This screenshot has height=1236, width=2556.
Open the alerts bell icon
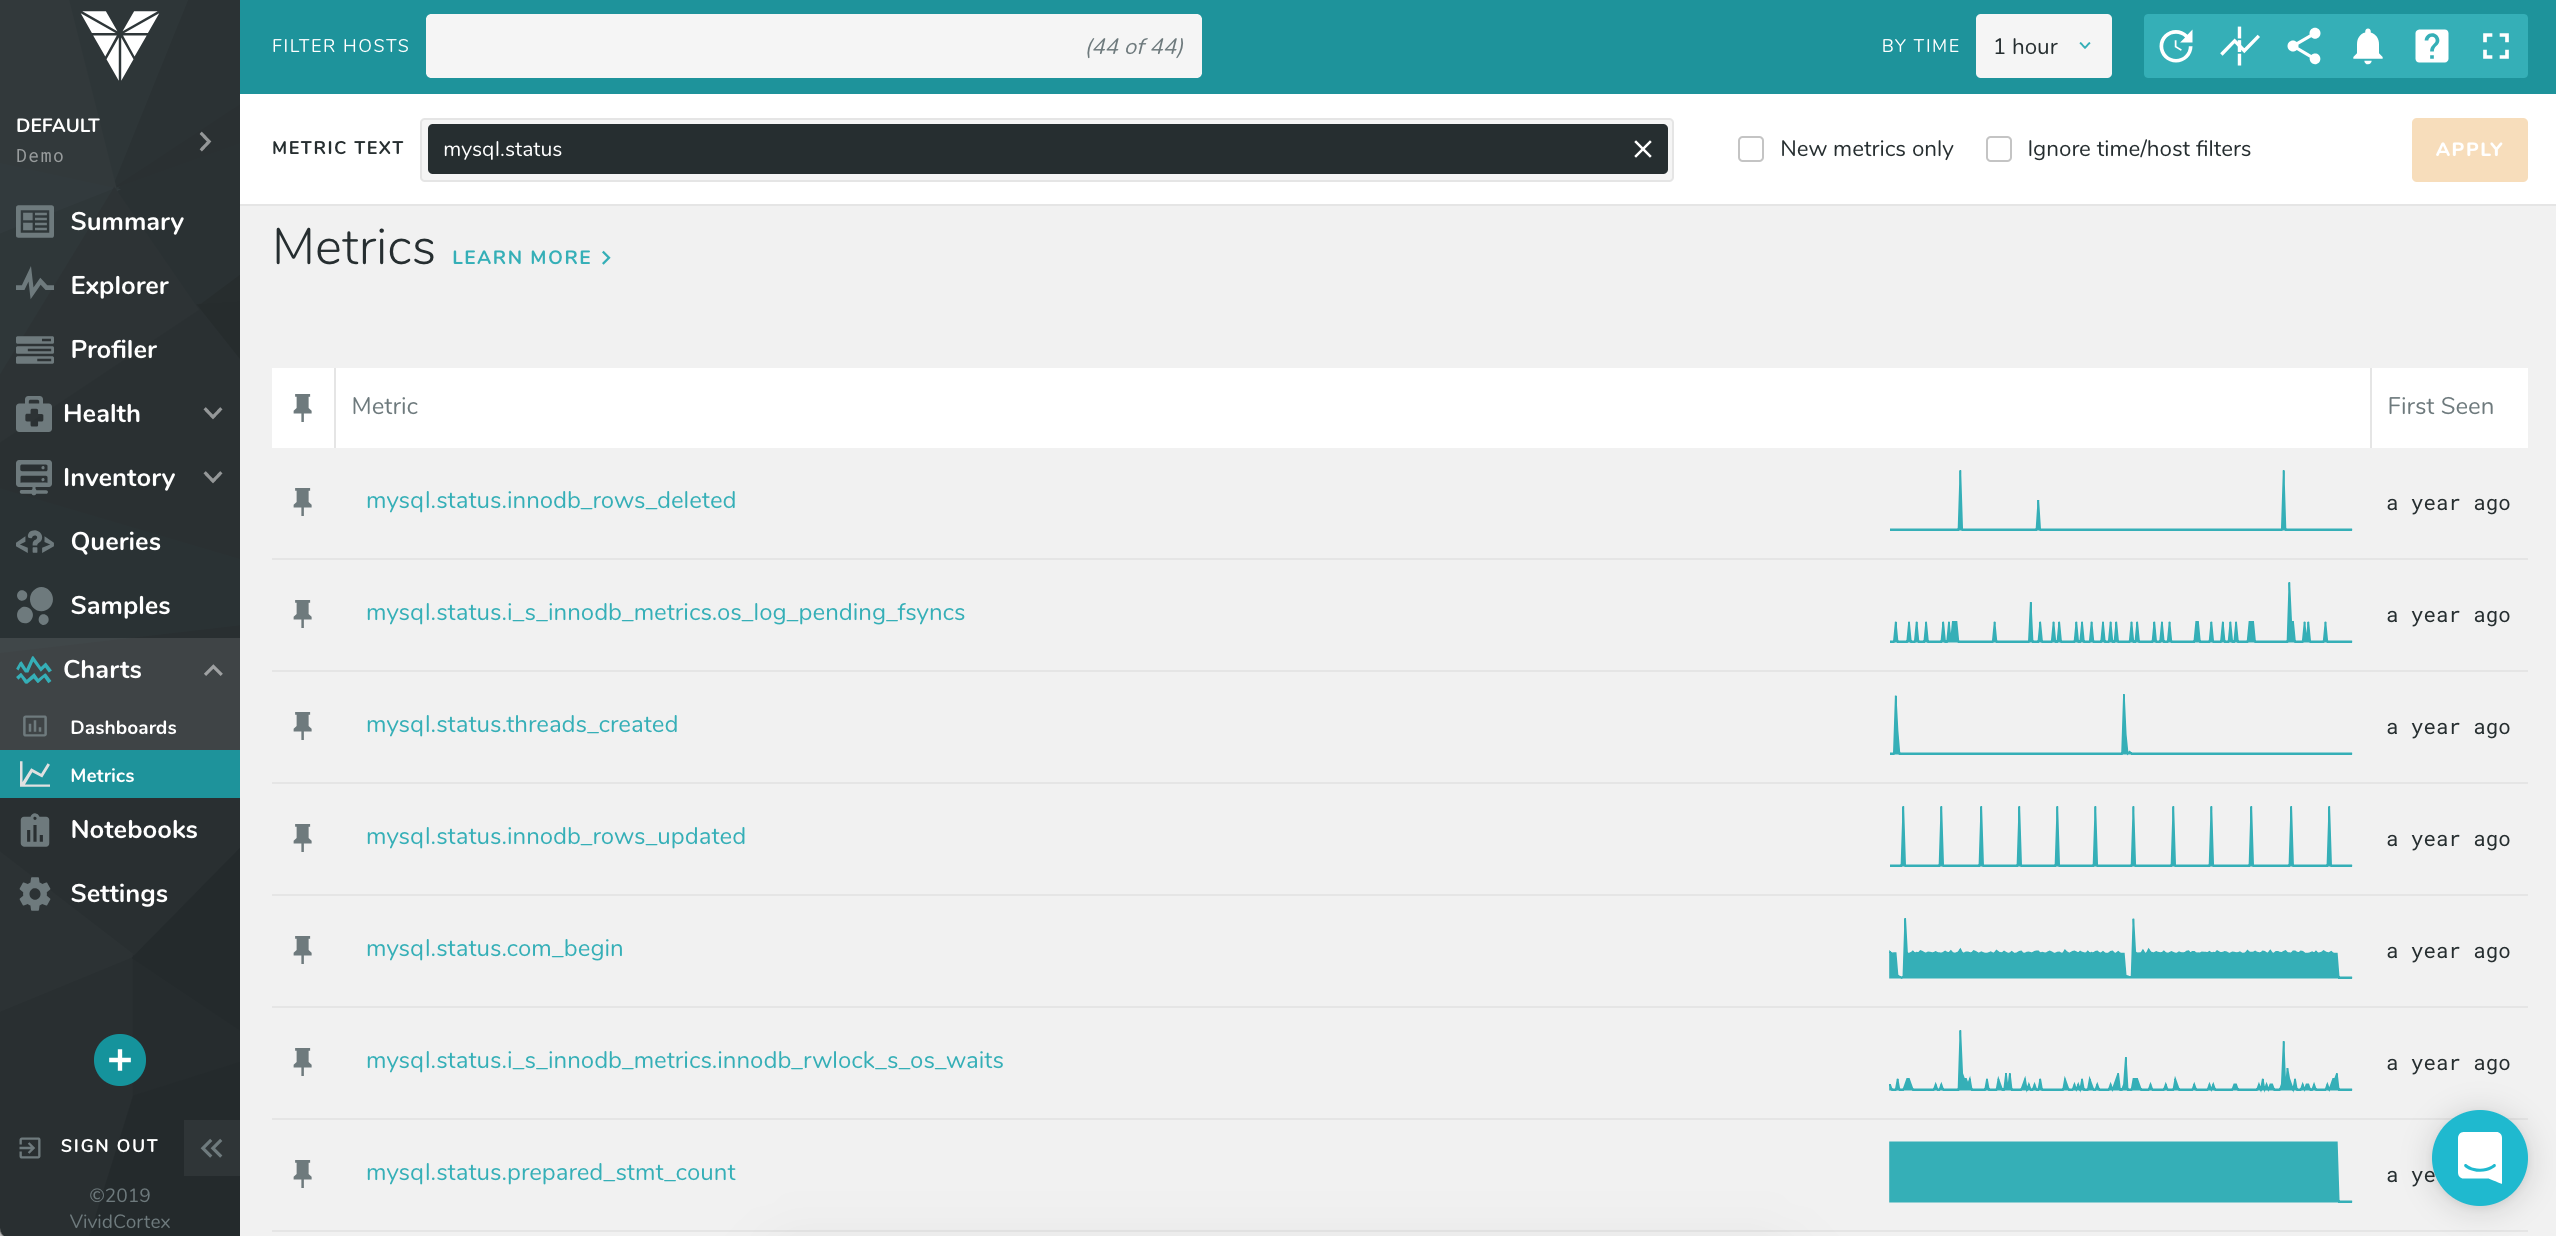(2367, 46)
